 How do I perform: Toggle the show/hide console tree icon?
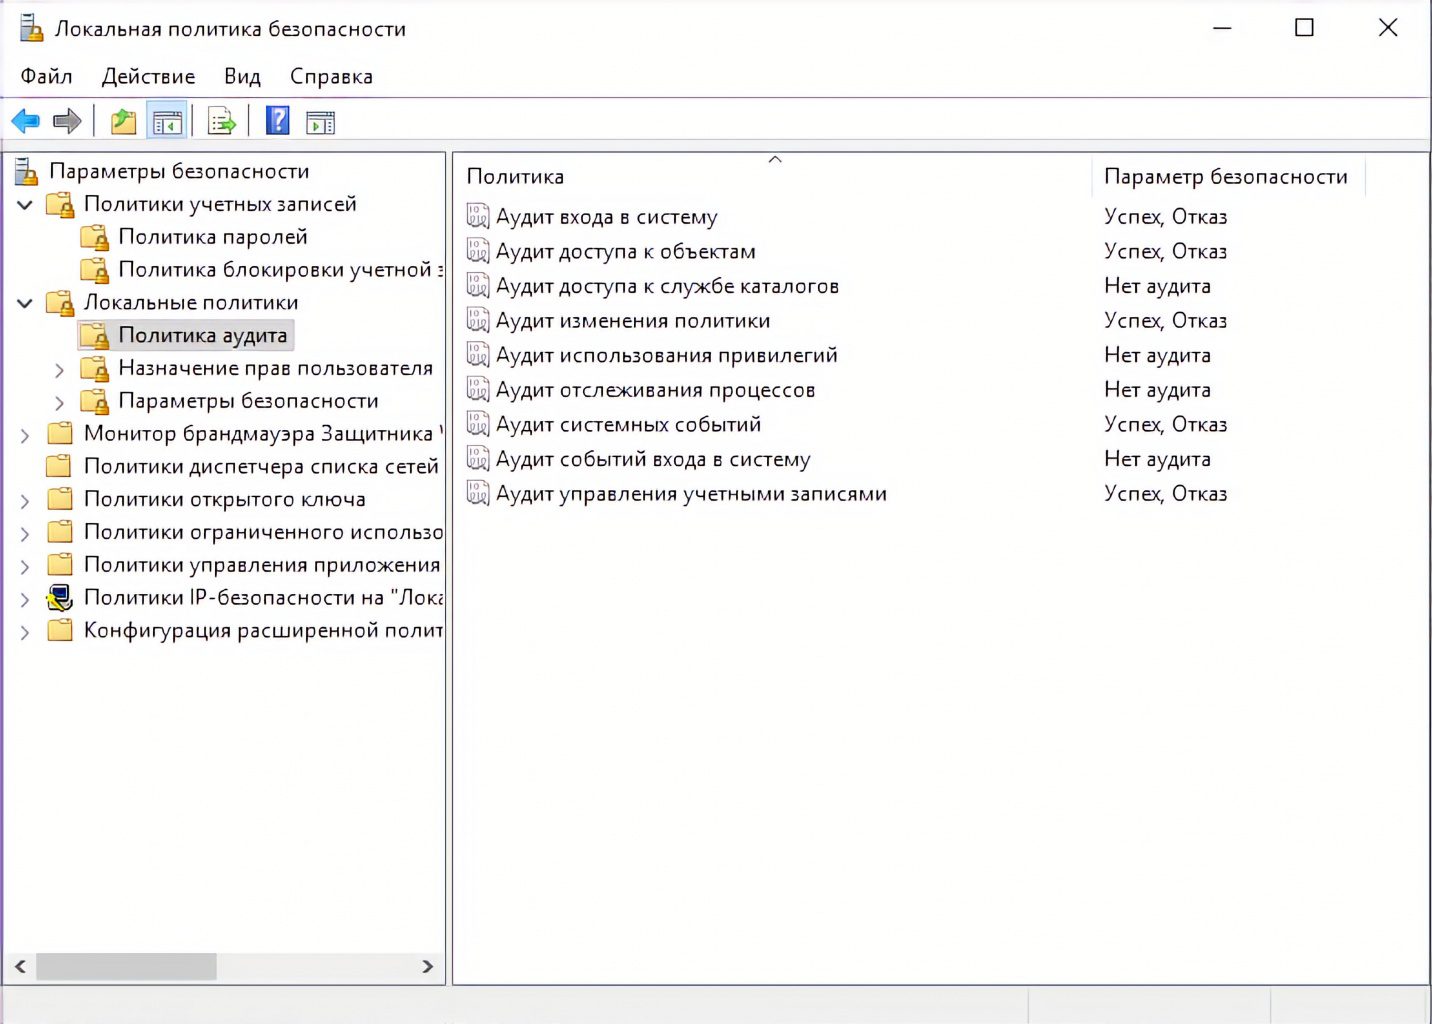pos(167,122)
